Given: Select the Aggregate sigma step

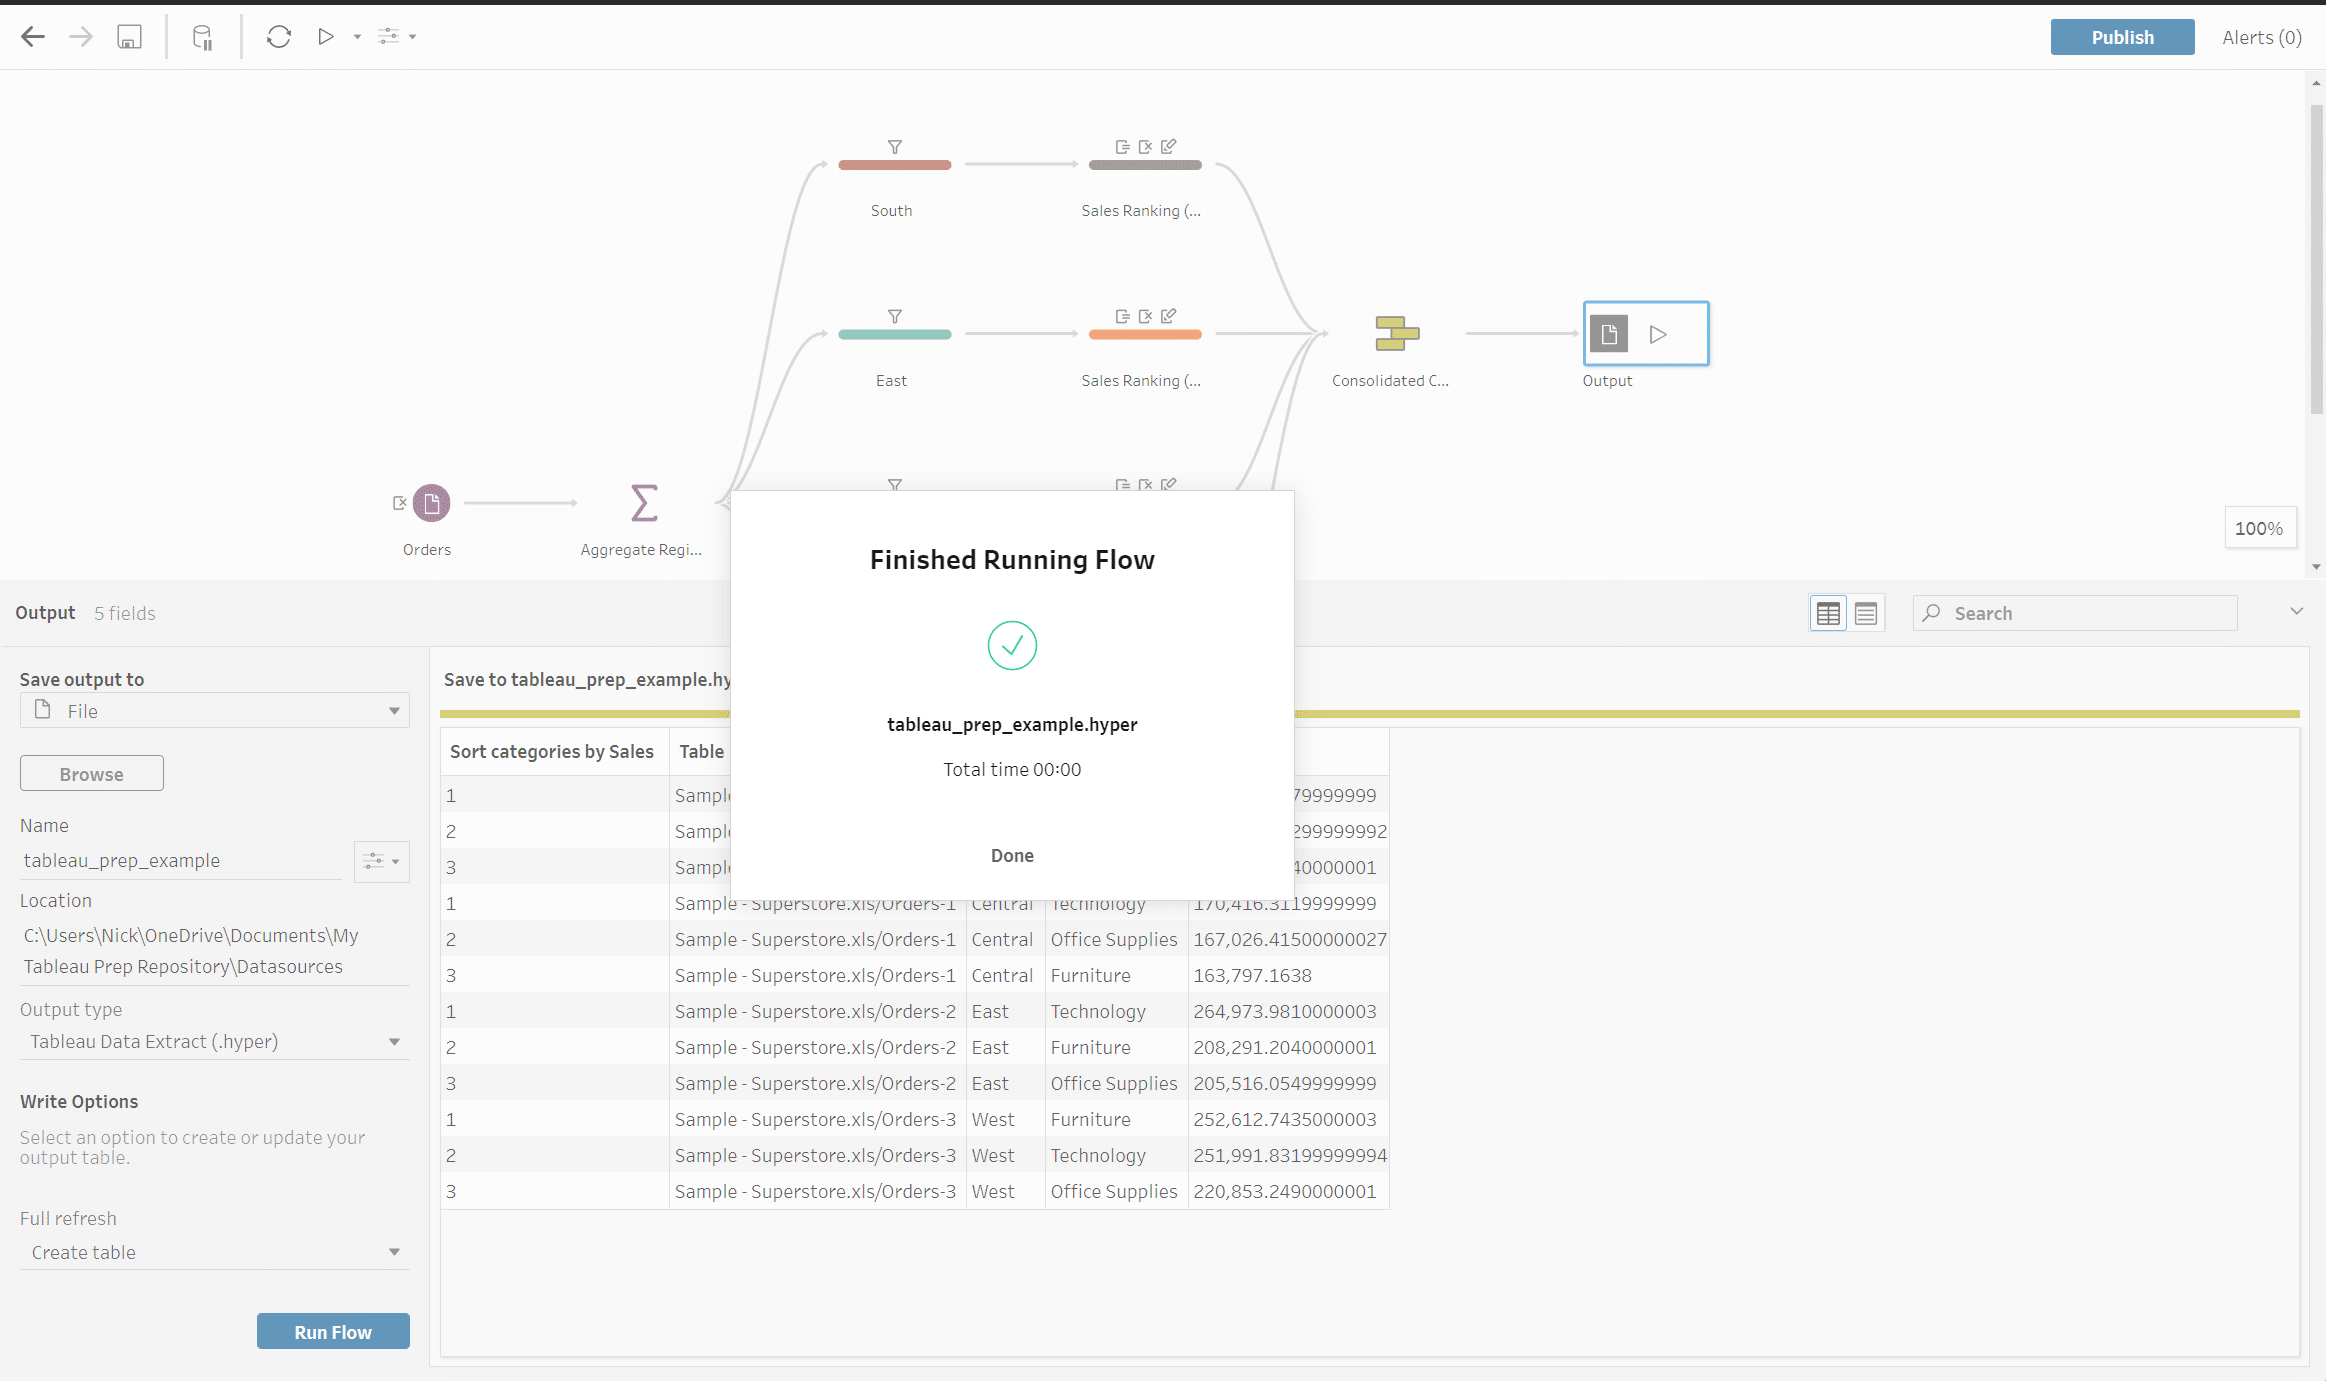Looking at the screenshot, I should [644, 503].
